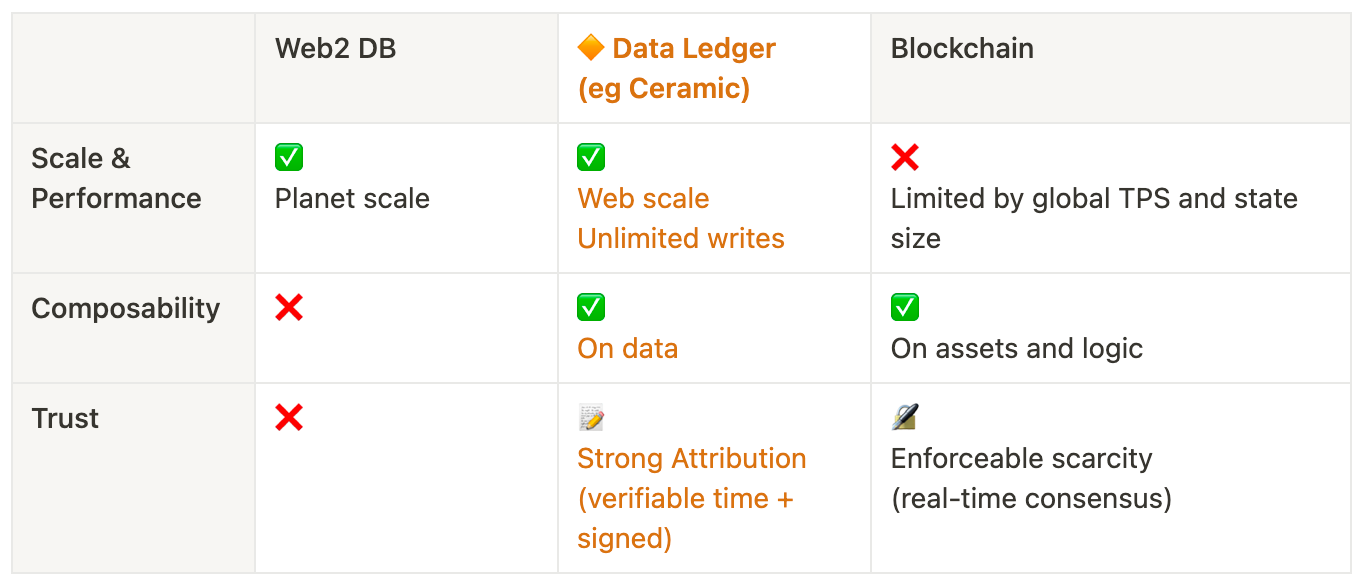
Task: Click the red X above Limited by global TPS
Action: pos(905,157)
